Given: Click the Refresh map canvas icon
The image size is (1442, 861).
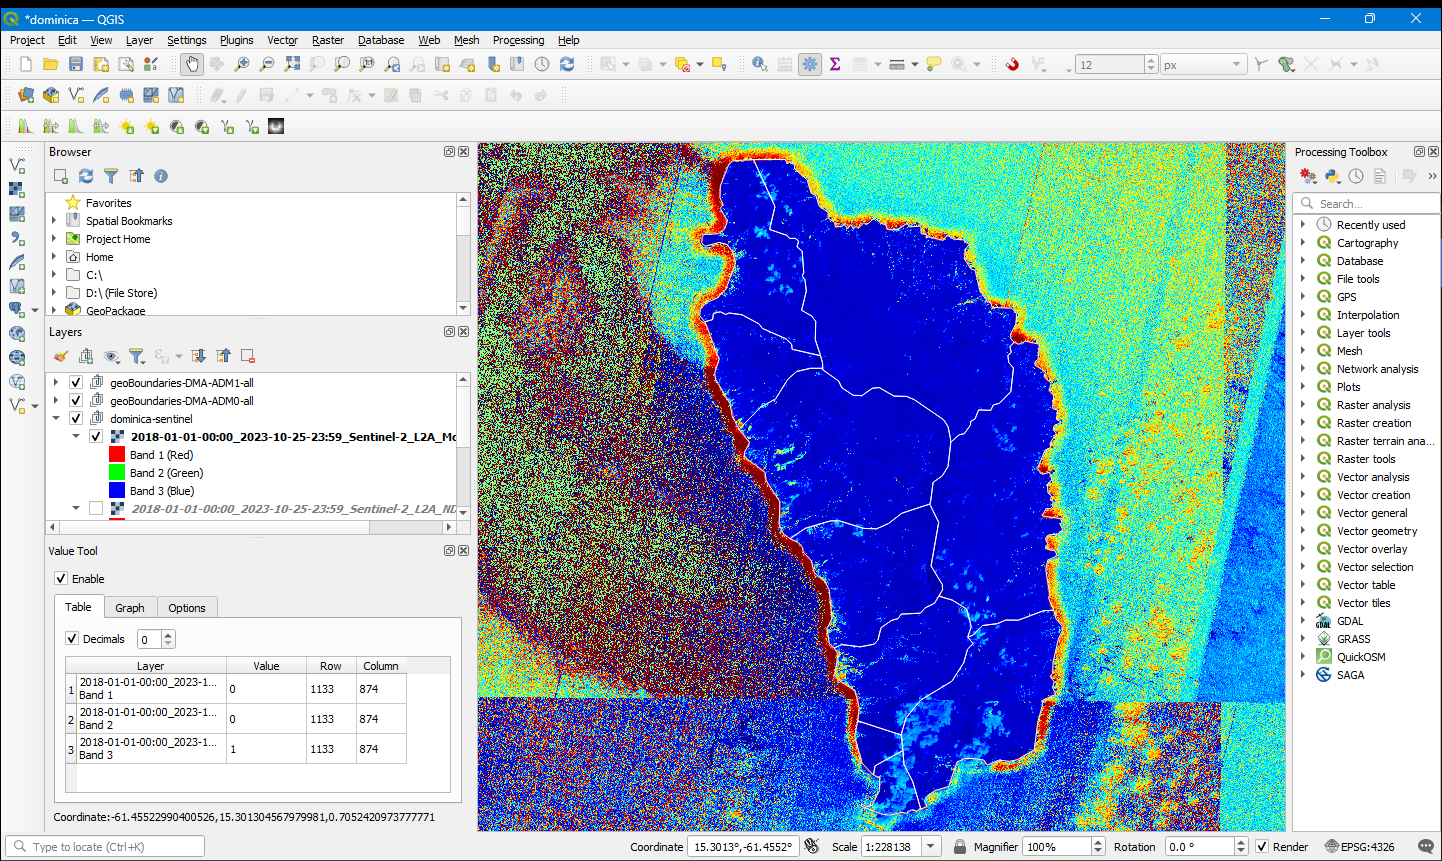Looking at the screenshot, I should click(567, 63).
